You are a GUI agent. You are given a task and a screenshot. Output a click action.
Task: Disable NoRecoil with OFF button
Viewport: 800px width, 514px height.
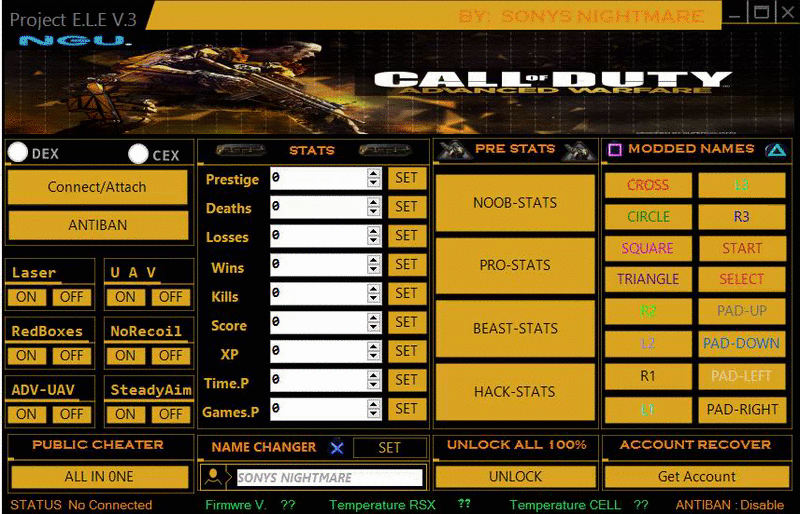click(171, 356)
